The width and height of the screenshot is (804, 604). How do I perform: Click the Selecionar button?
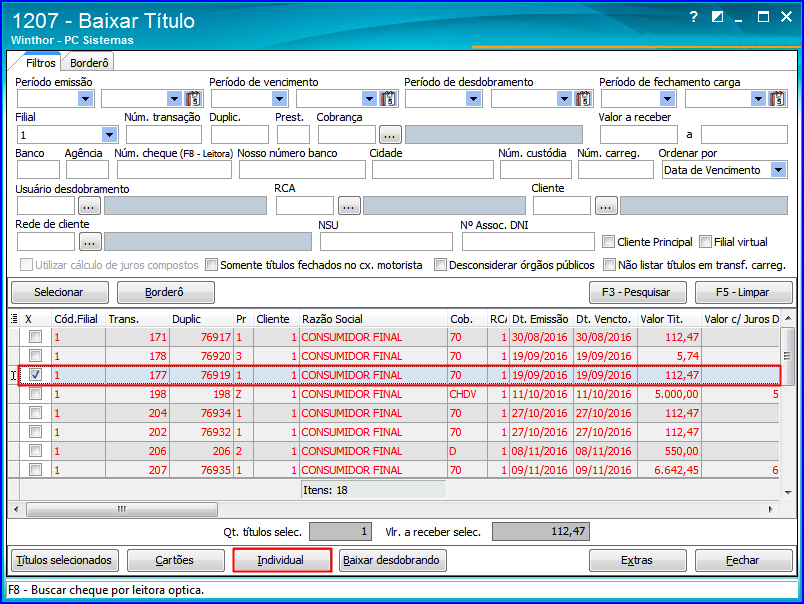click(x=59, y=292)
